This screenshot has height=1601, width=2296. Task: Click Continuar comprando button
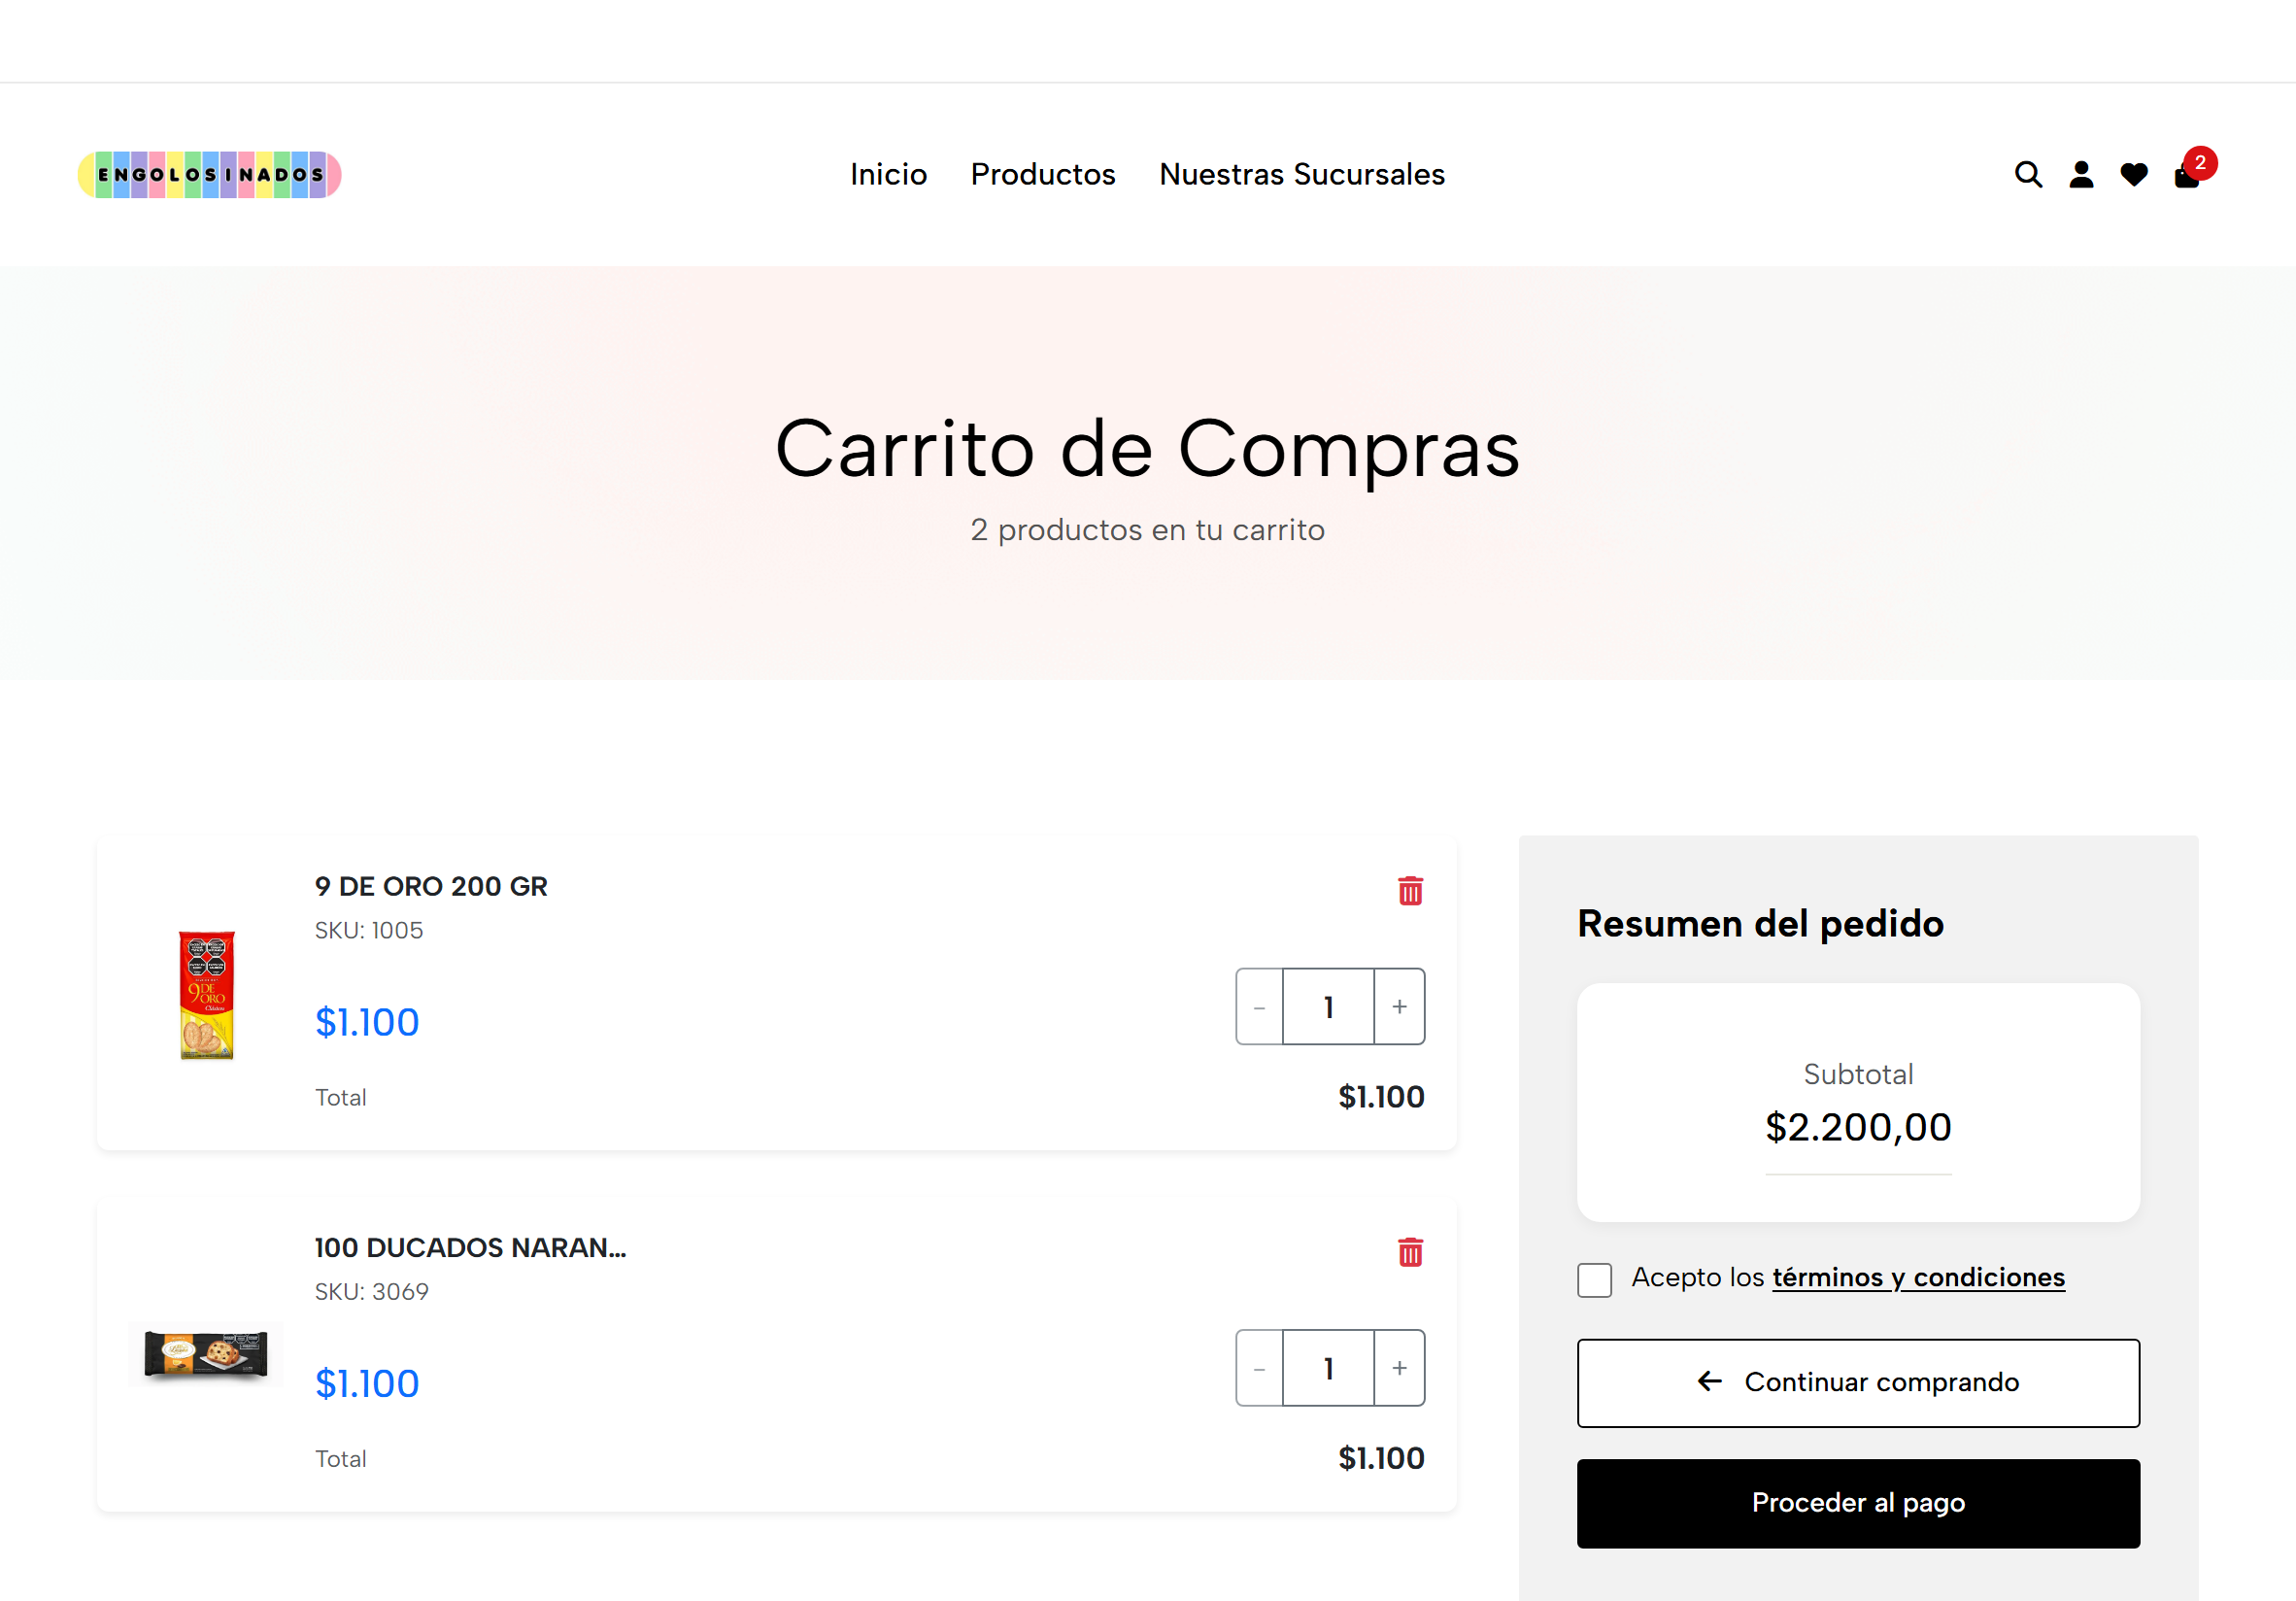[1858, 1382]
